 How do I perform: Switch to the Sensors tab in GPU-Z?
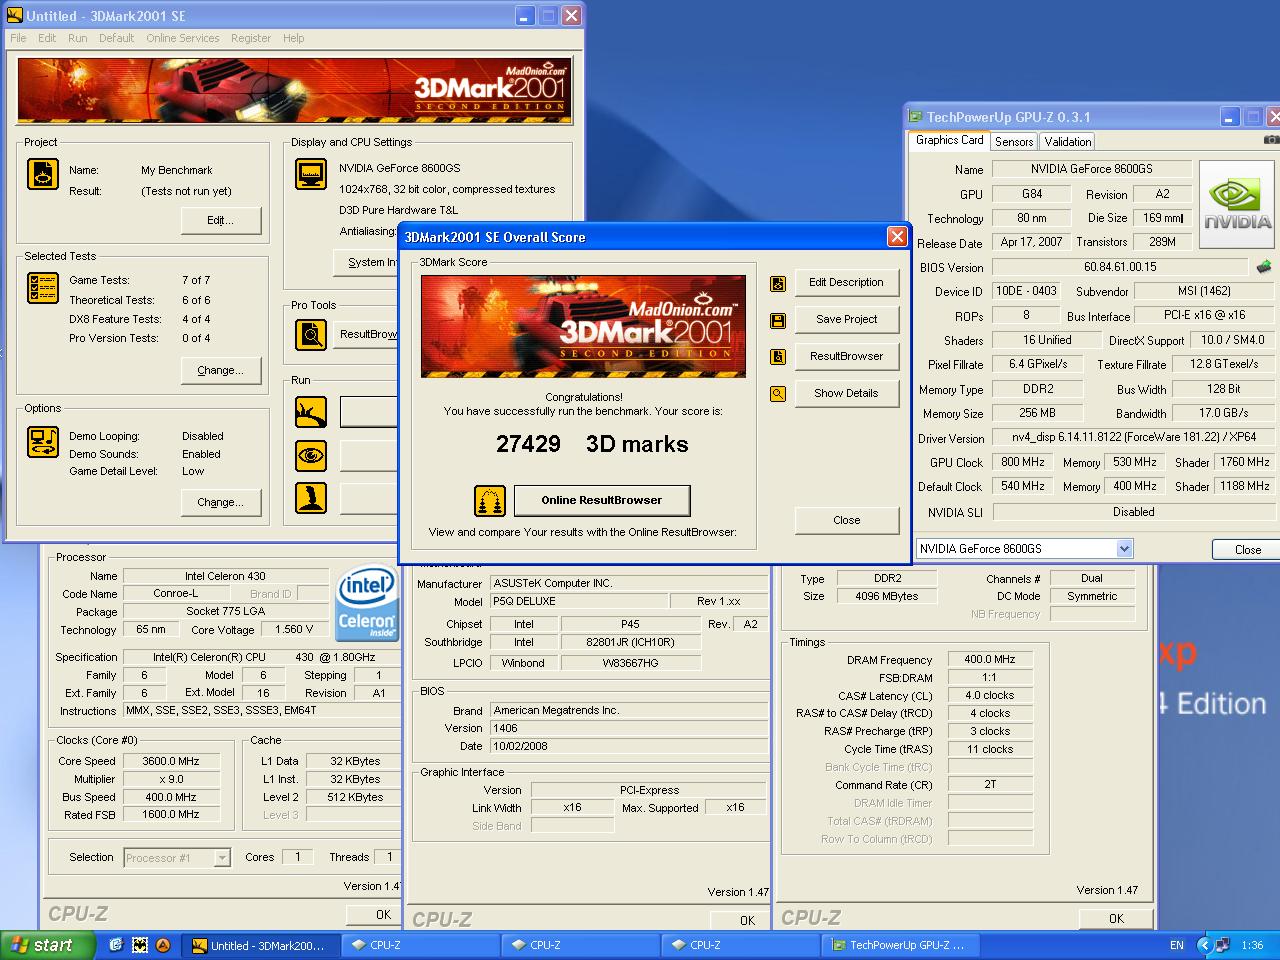click(x=1014, y=142)
